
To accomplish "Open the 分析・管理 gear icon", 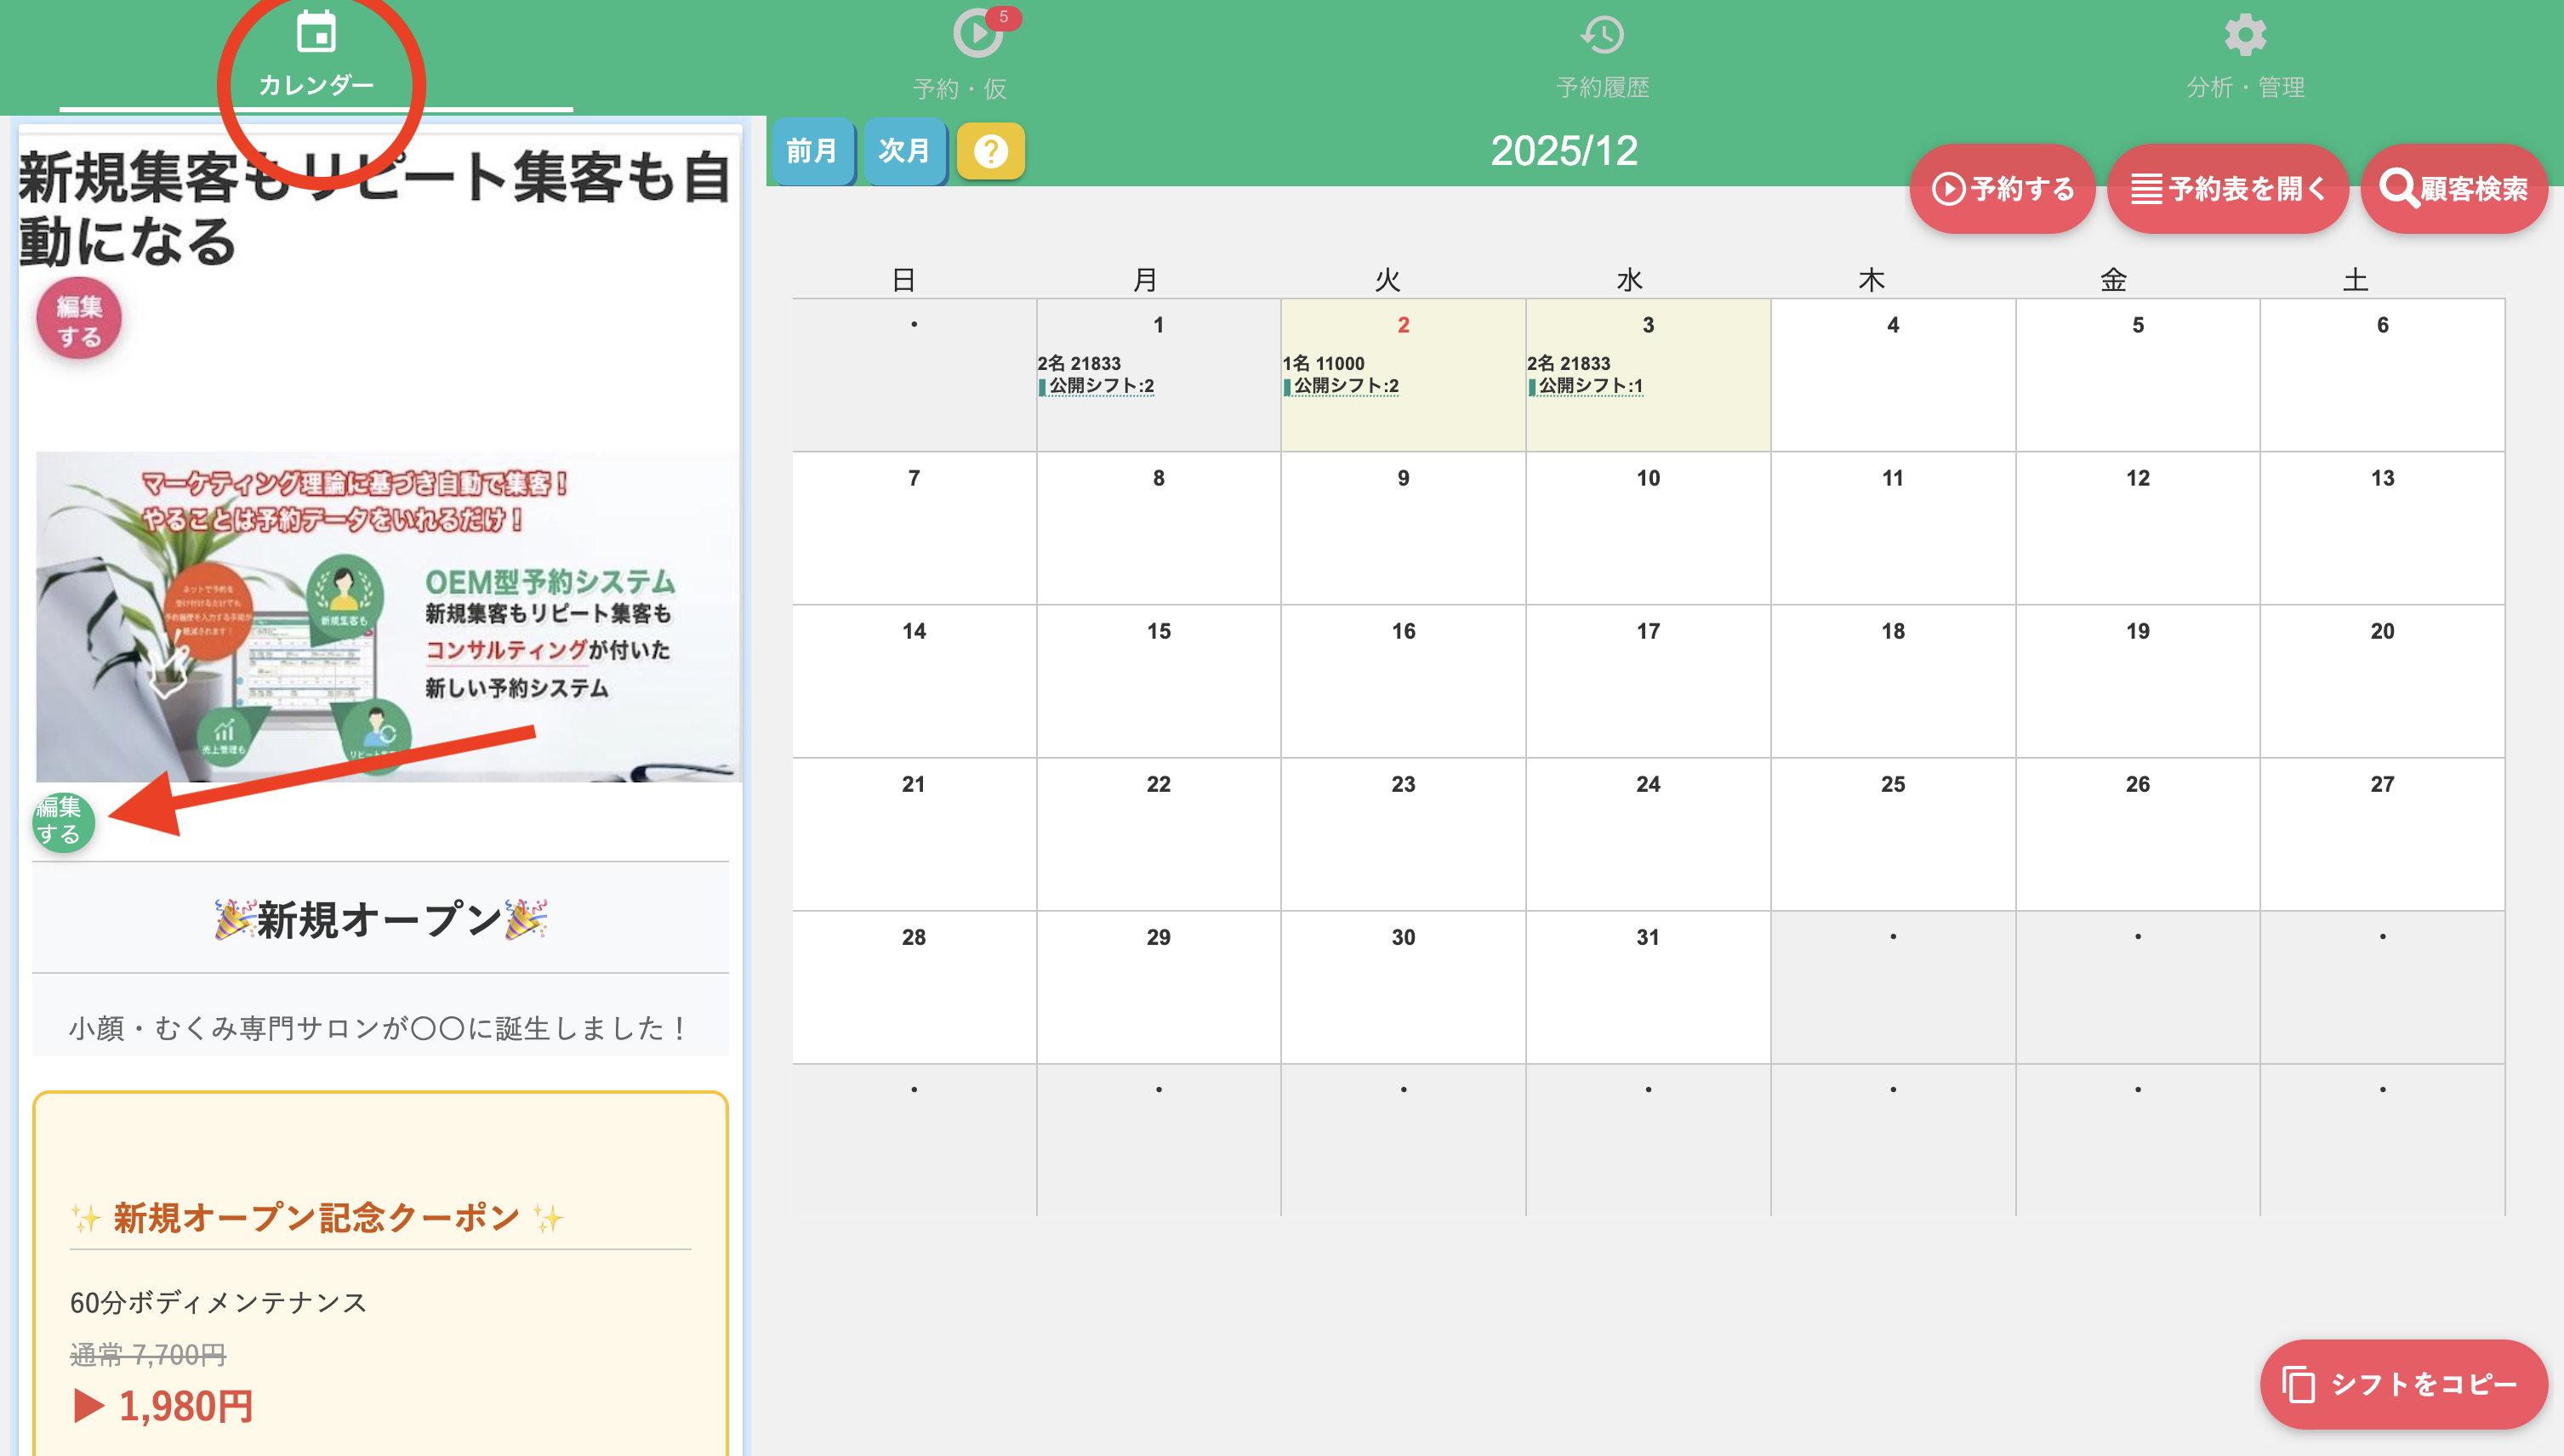I will point(2245,36).
